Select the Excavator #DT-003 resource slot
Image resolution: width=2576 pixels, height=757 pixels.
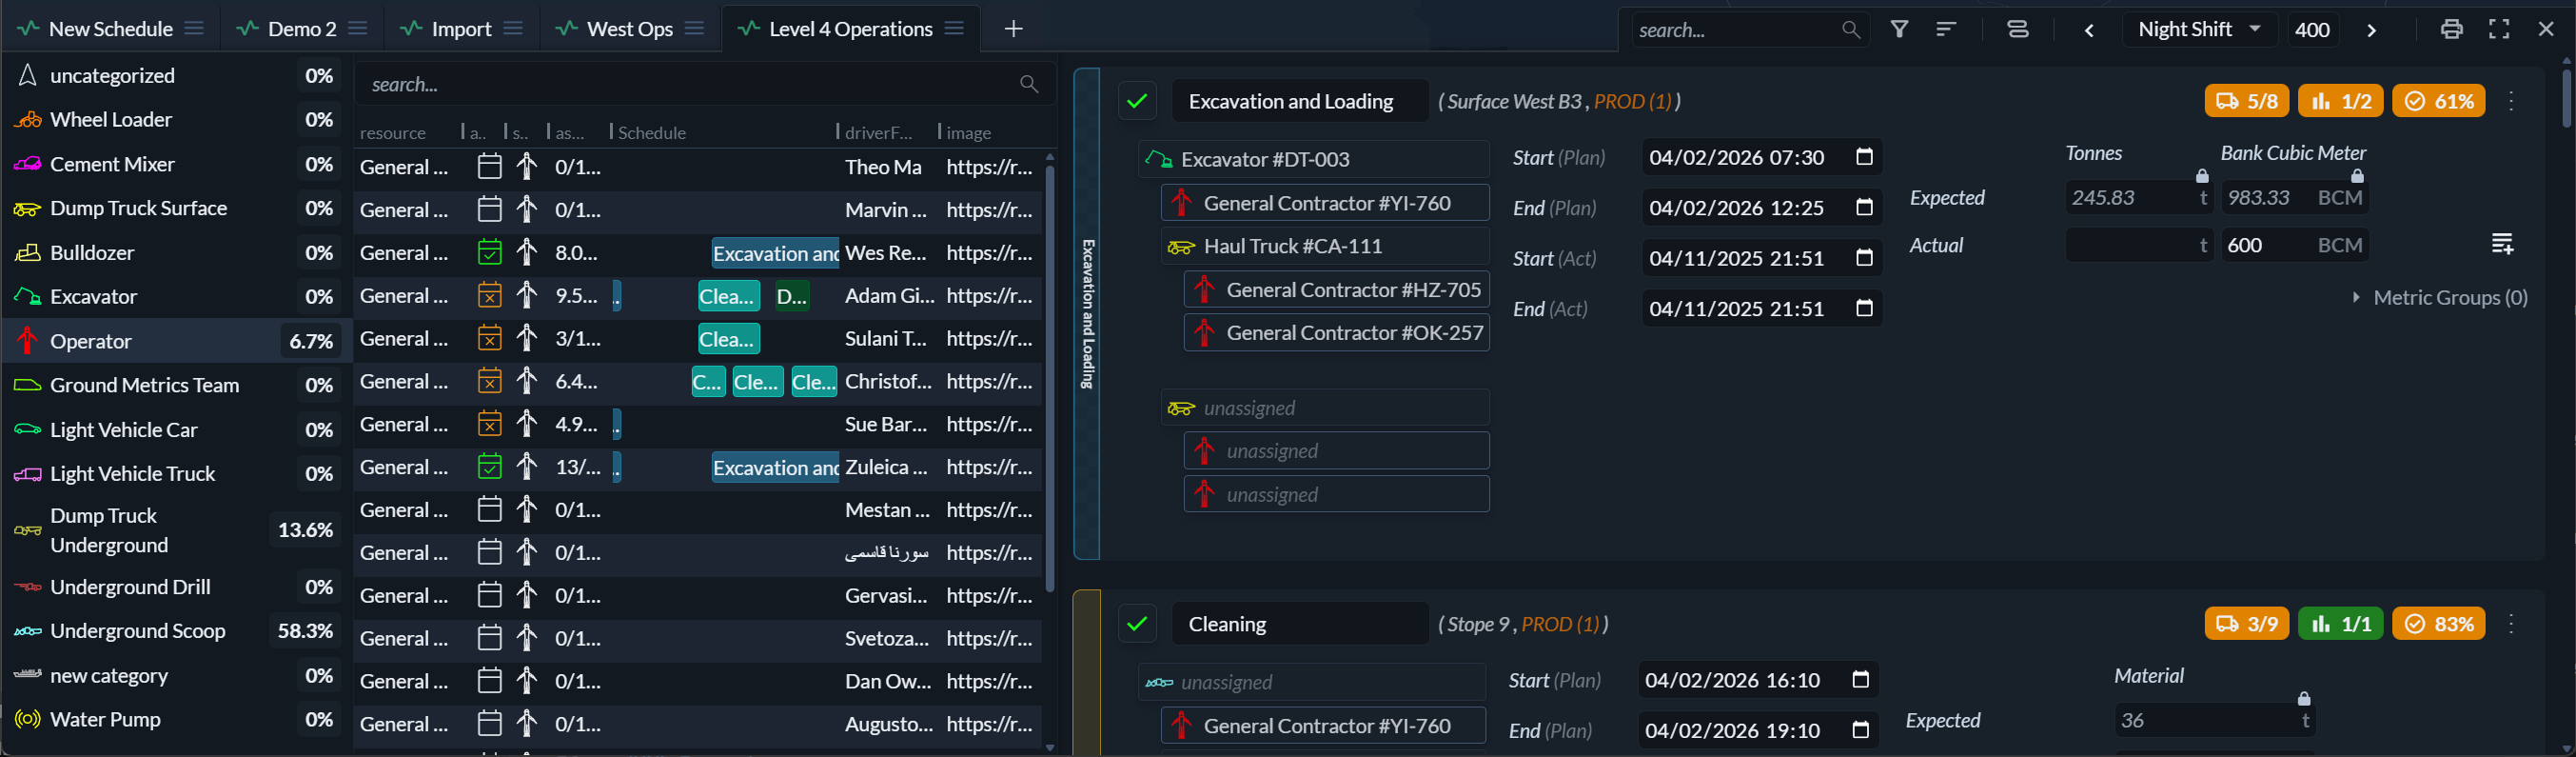(x=1314, y=159)
